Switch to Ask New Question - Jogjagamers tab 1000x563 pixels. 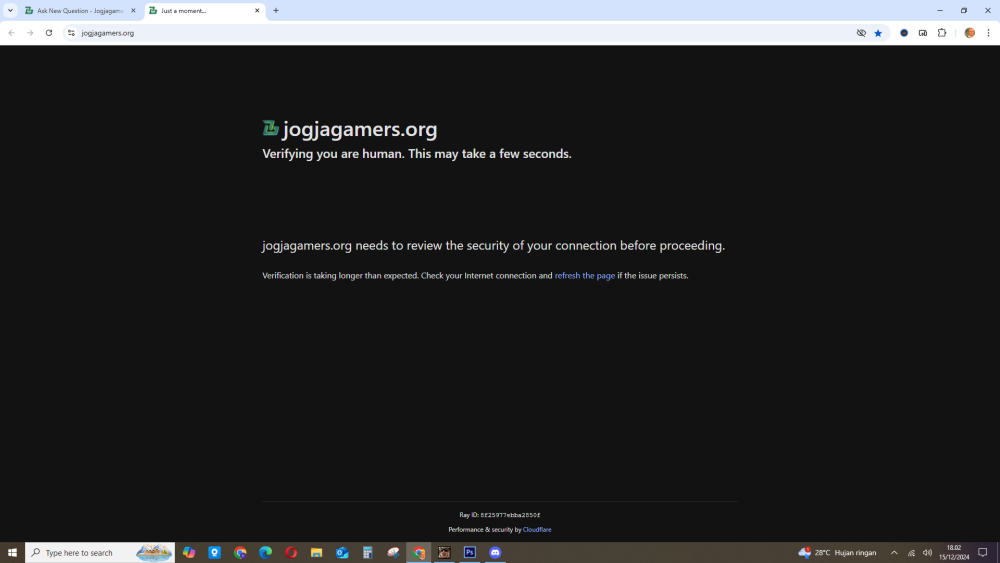tap(80, 11)
